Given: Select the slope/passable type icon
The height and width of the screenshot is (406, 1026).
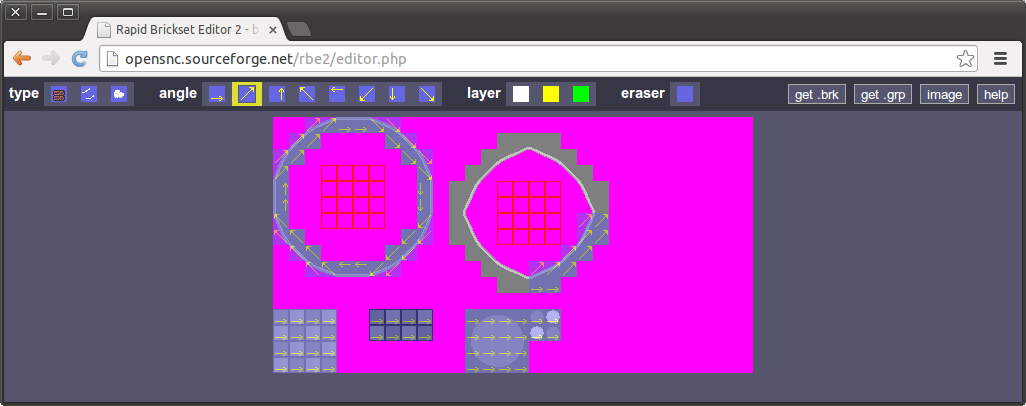Looking at the screenshot, I should [x=89, y=94].
